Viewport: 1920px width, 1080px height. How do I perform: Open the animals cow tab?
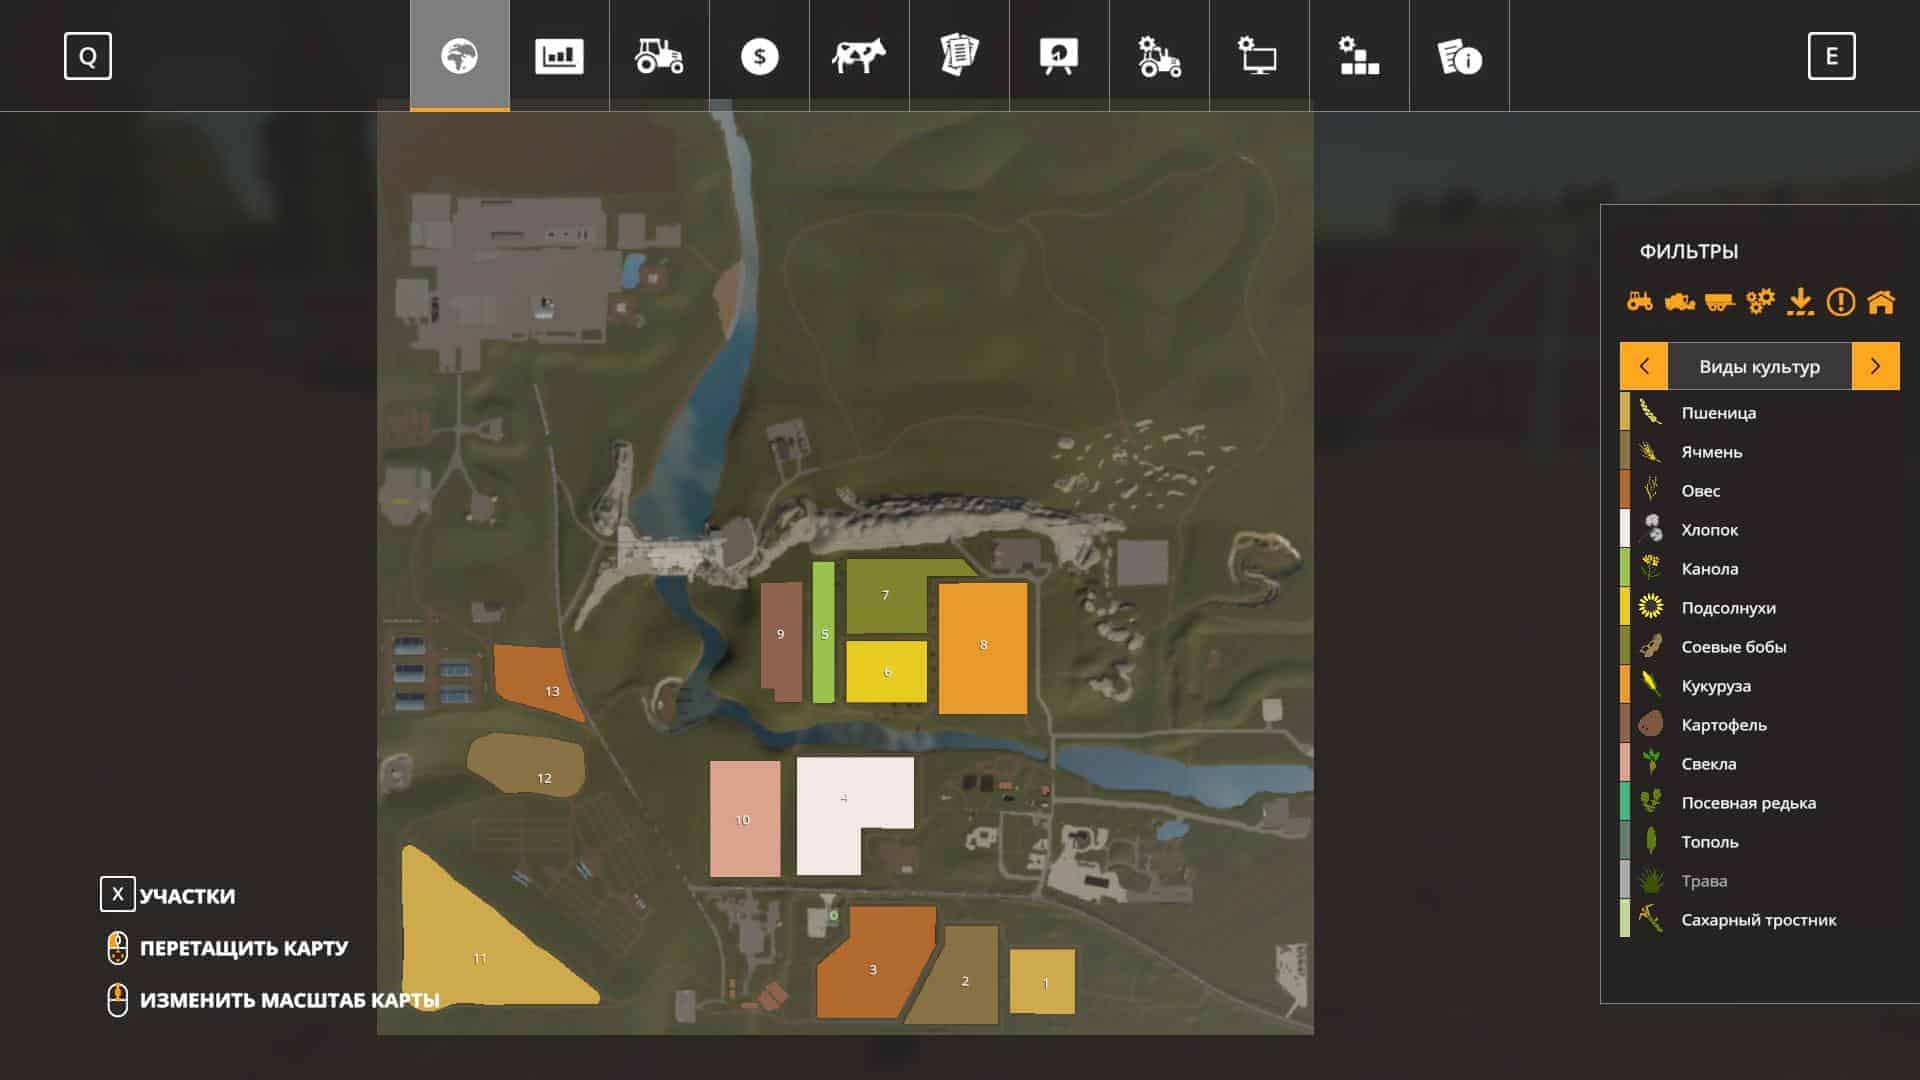point(859,56)
